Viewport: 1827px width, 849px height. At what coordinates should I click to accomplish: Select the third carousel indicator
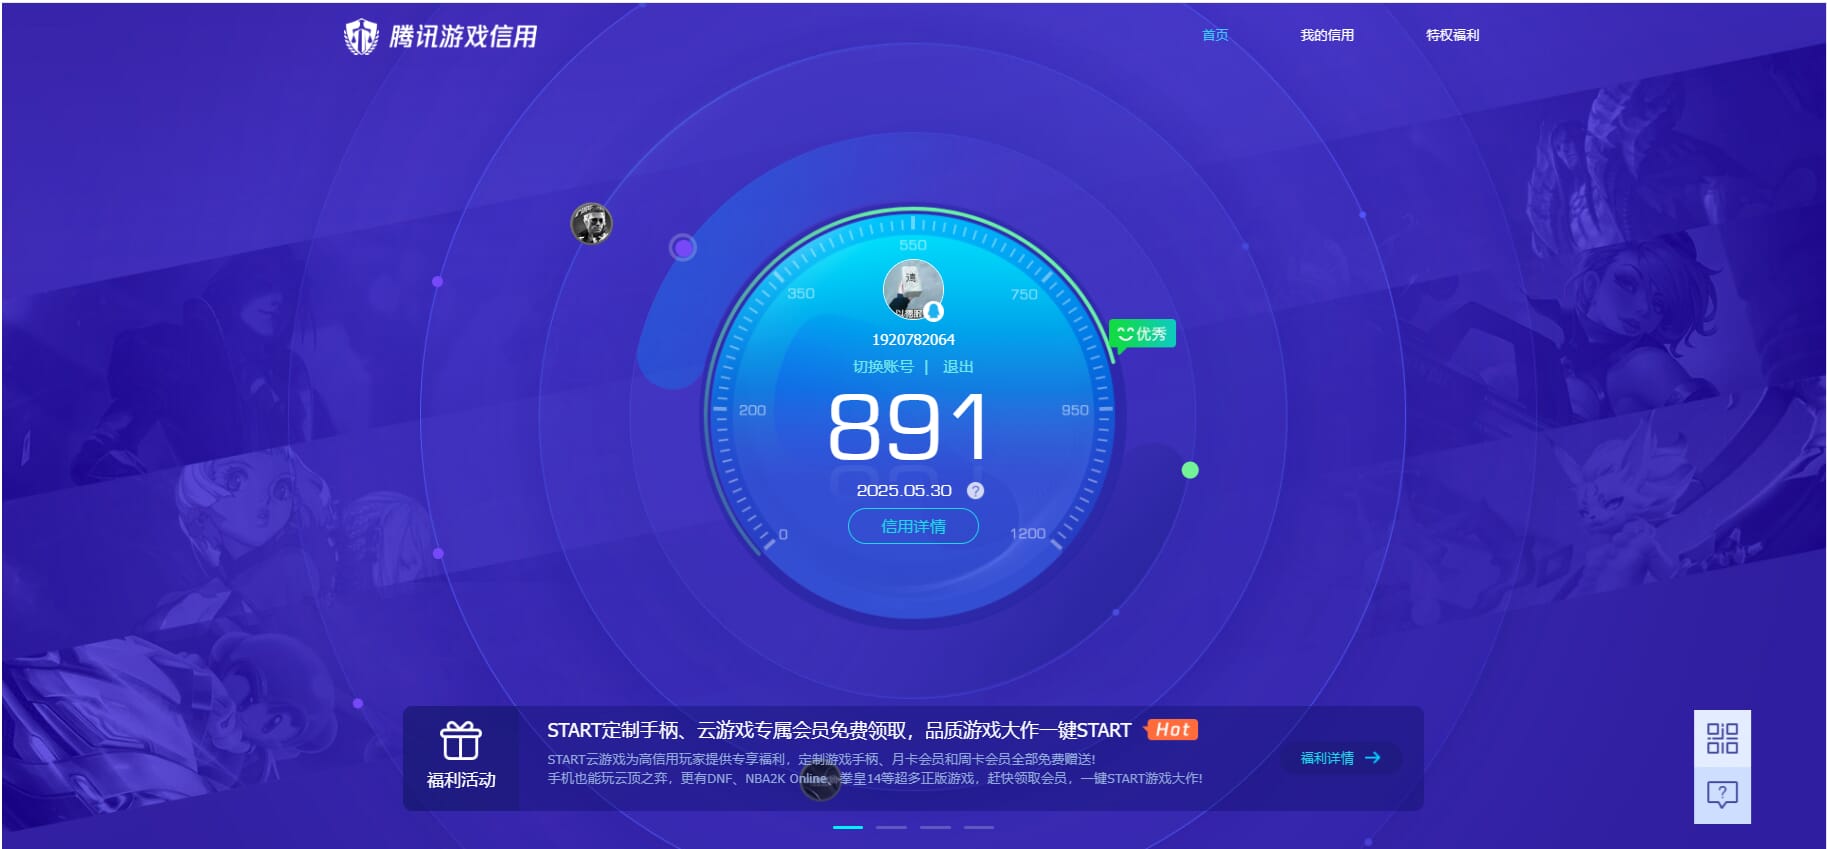tap(935, 827)
